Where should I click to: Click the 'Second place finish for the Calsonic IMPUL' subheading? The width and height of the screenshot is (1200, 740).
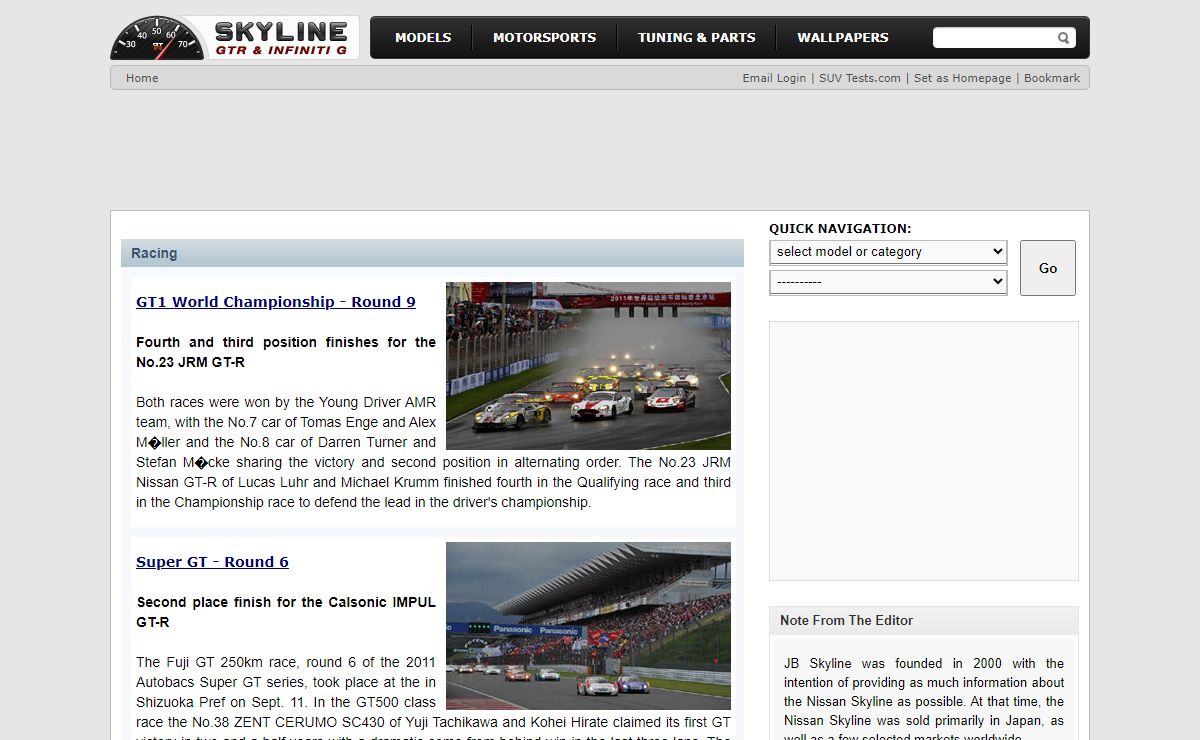(x=286, y=612)
